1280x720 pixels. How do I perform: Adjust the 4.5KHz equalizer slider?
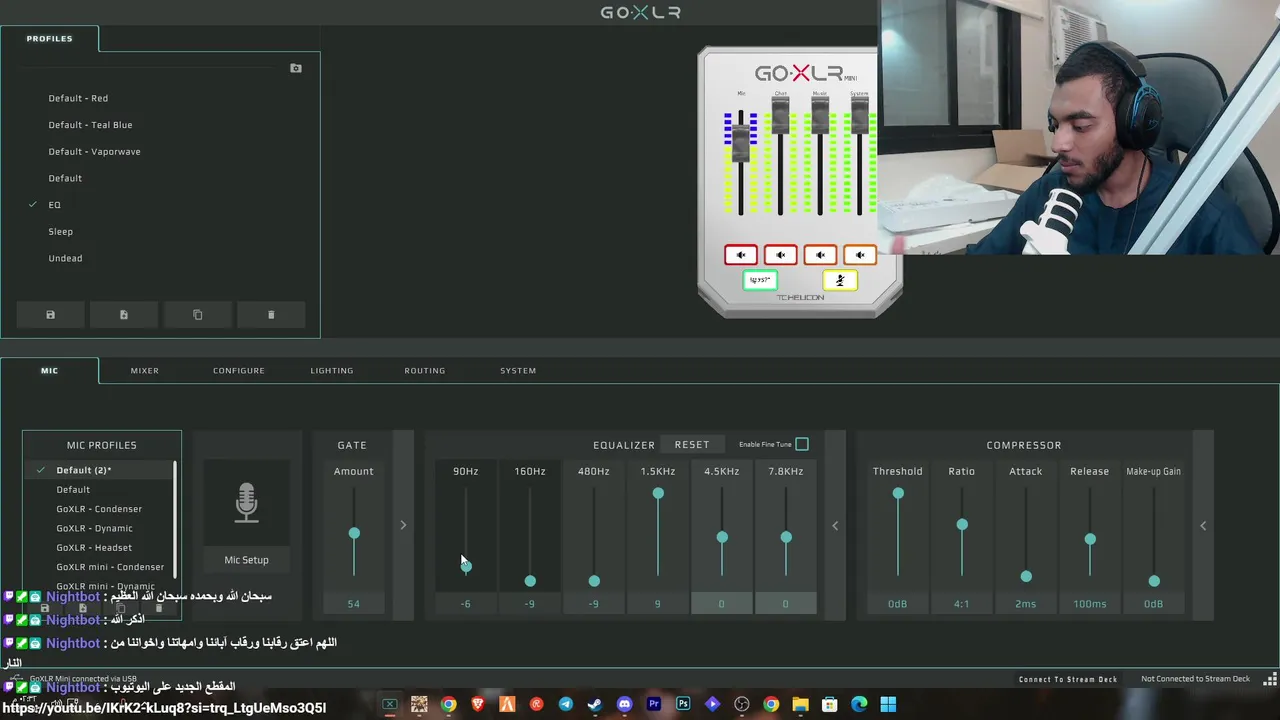(722, 537)
